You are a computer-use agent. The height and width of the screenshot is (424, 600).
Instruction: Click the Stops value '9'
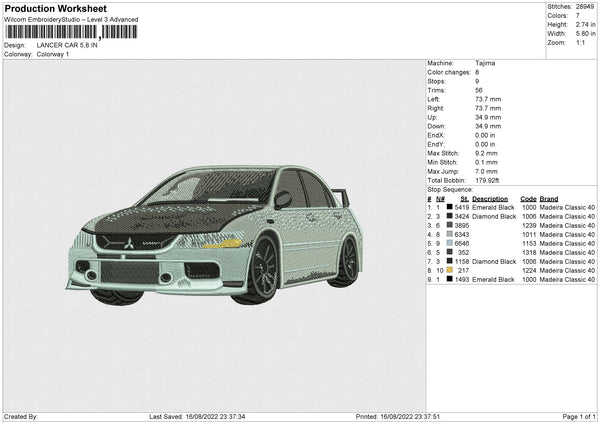point(477,81)
